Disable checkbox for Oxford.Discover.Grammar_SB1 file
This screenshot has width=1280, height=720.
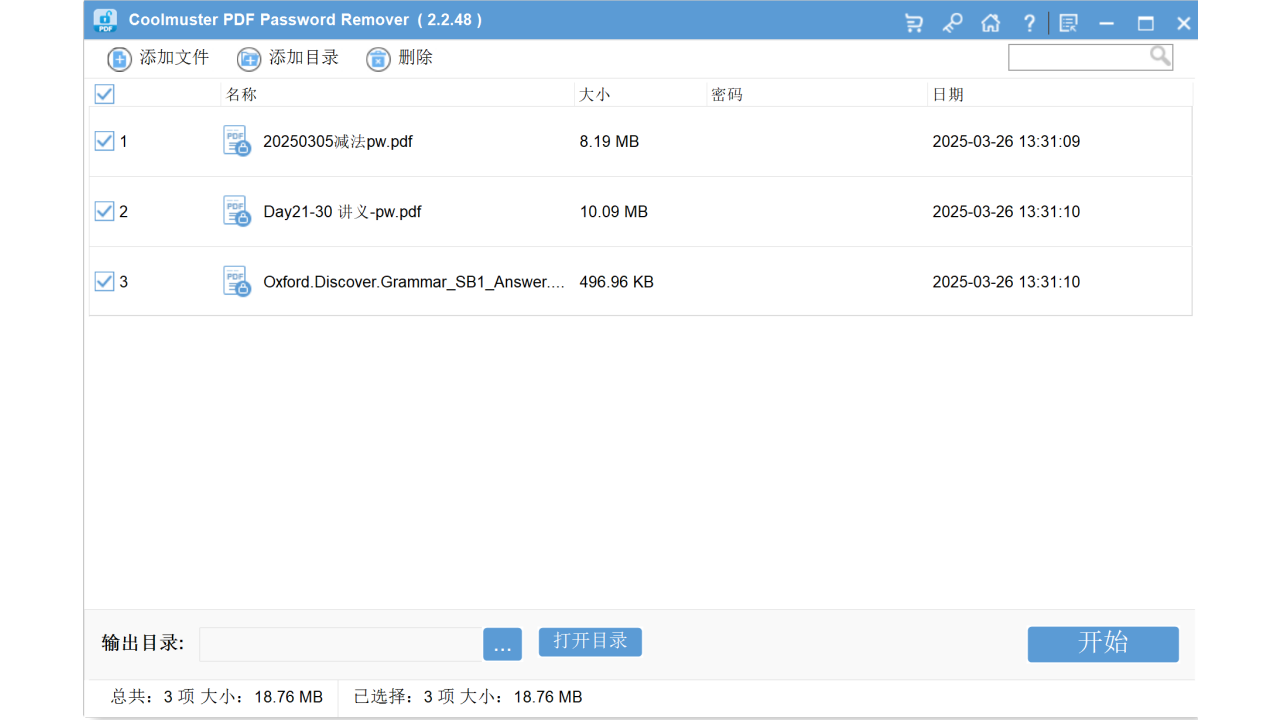click(x=105, y=281)
